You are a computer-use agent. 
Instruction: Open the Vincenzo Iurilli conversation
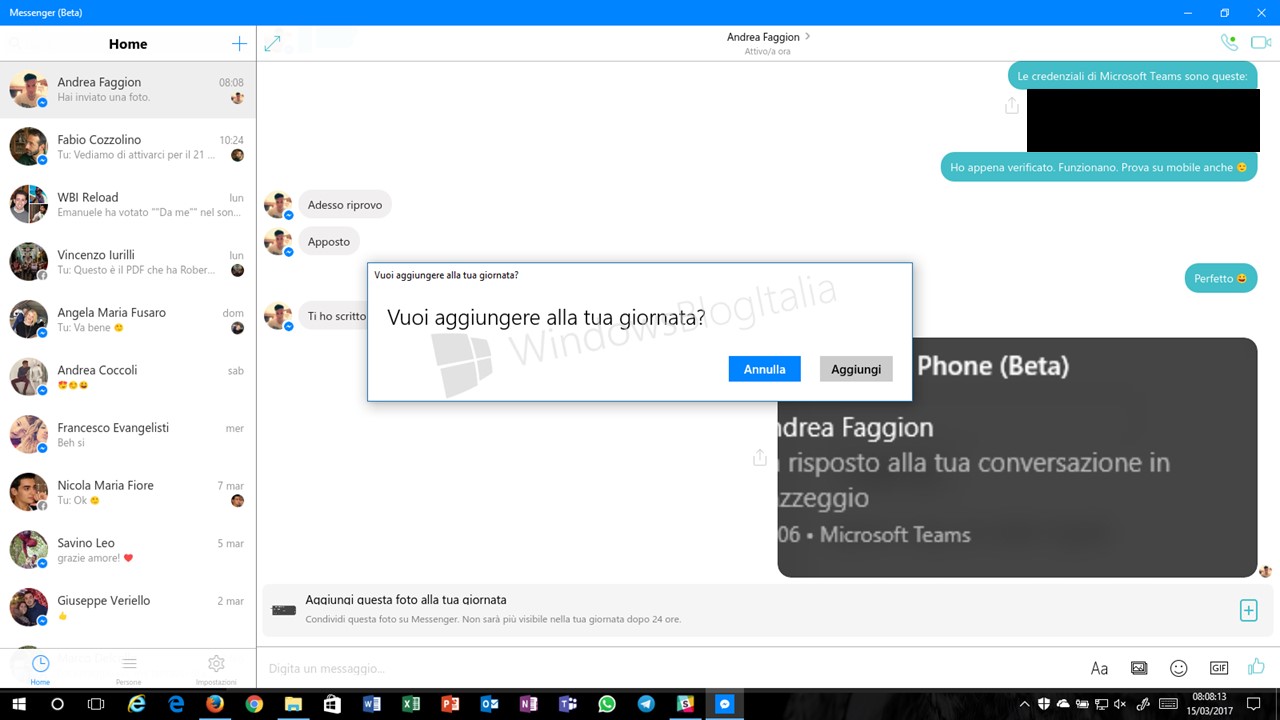coord(128,262)
